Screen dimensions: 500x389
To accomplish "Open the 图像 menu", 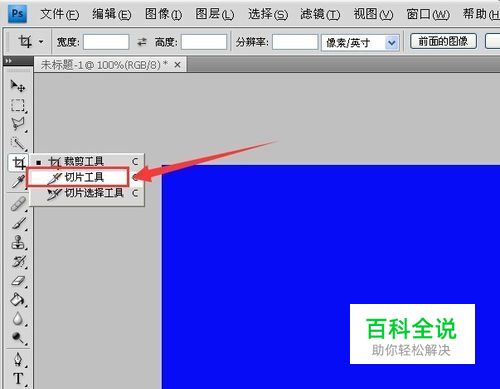I will [163, 14].
